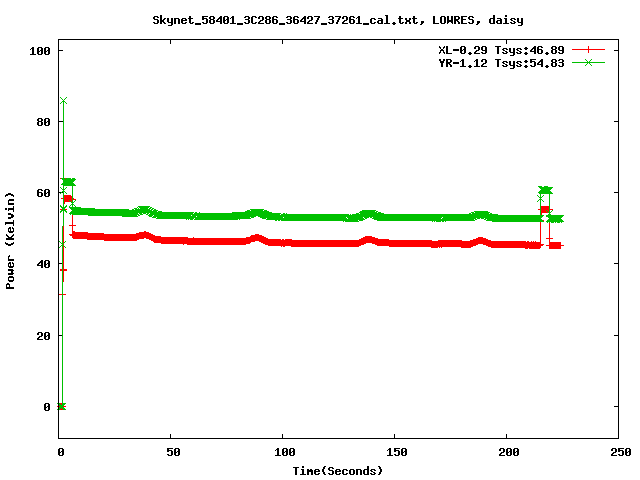640x480 pixels.
Task: Click the red legend line sample
Action: pos(588,50)
